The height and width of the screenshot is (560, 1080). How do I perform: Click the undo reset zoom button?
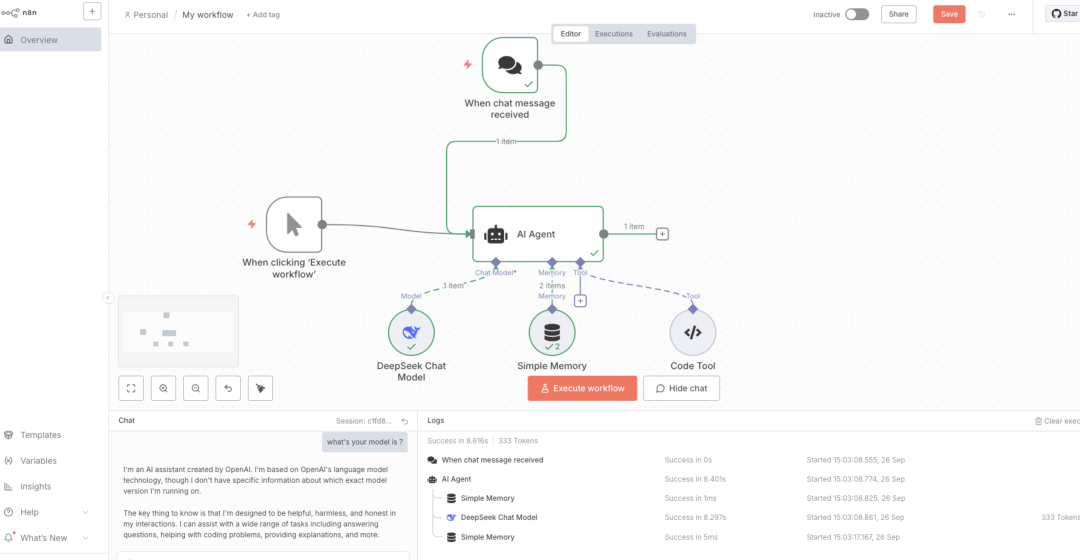pos(228,388)
